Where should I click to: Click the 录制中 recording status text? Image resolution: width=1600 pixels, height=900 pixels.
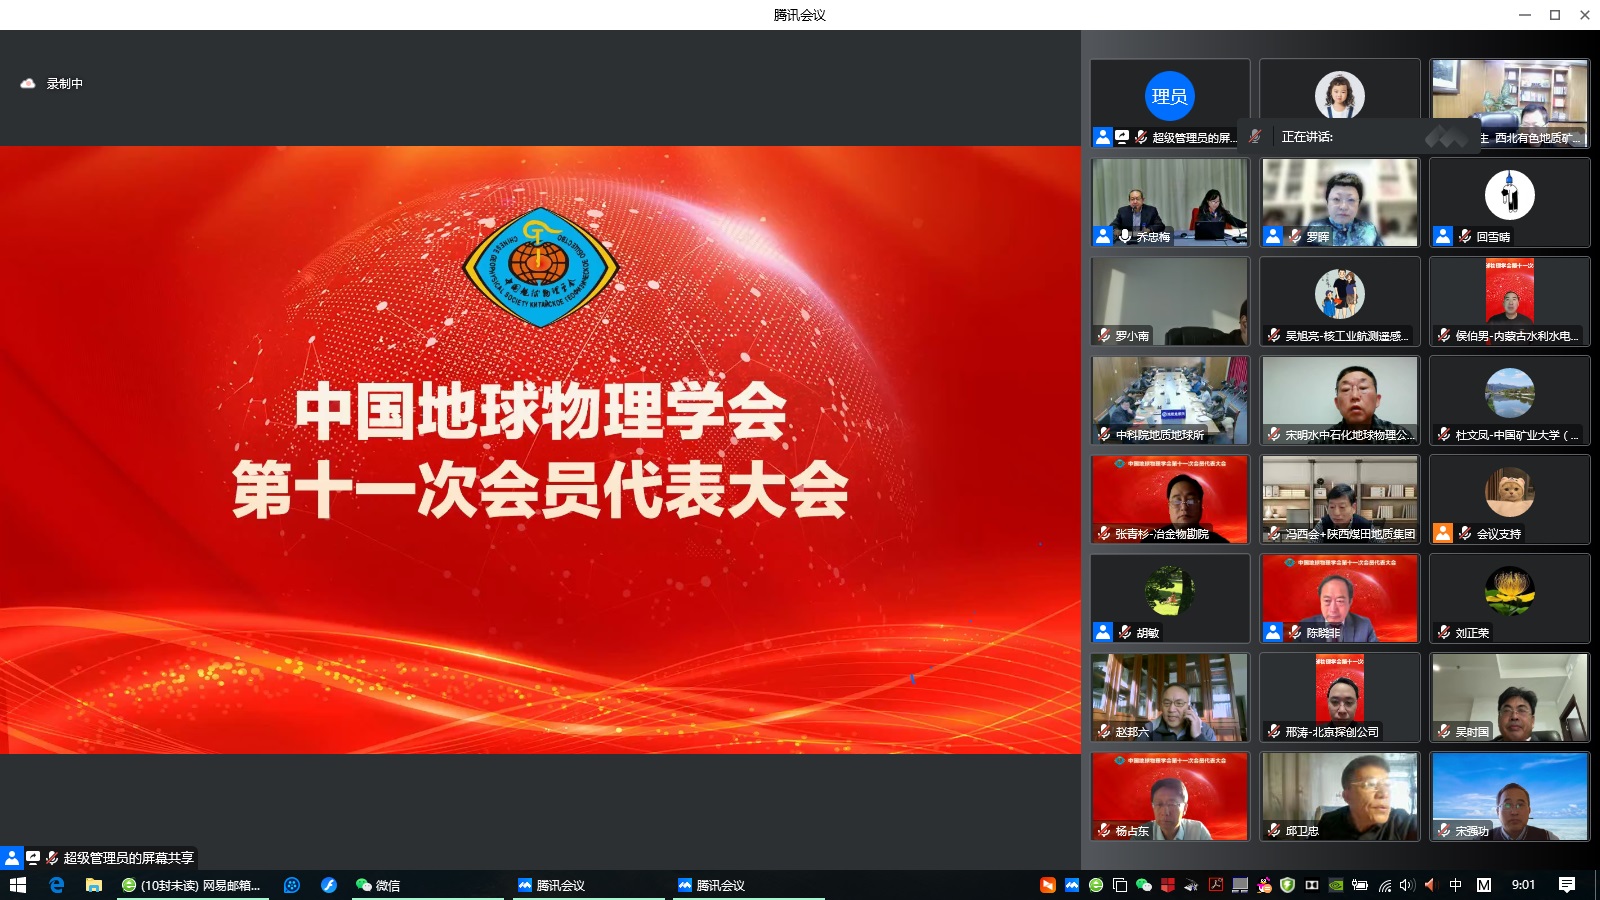65,84
